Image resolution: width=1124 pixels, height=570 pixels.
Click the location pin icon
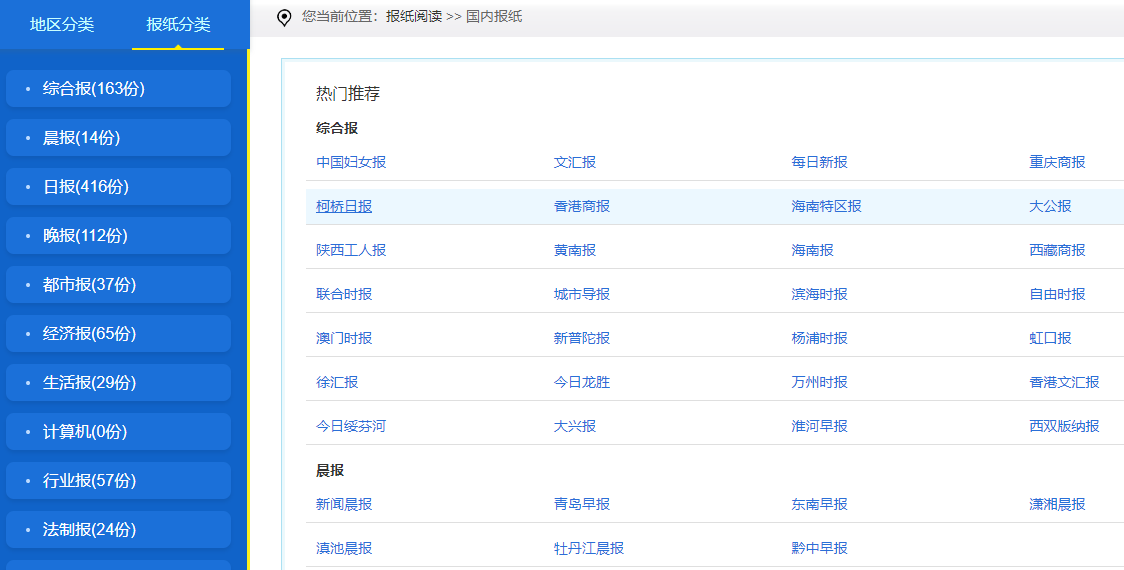(x=285, y=17)
